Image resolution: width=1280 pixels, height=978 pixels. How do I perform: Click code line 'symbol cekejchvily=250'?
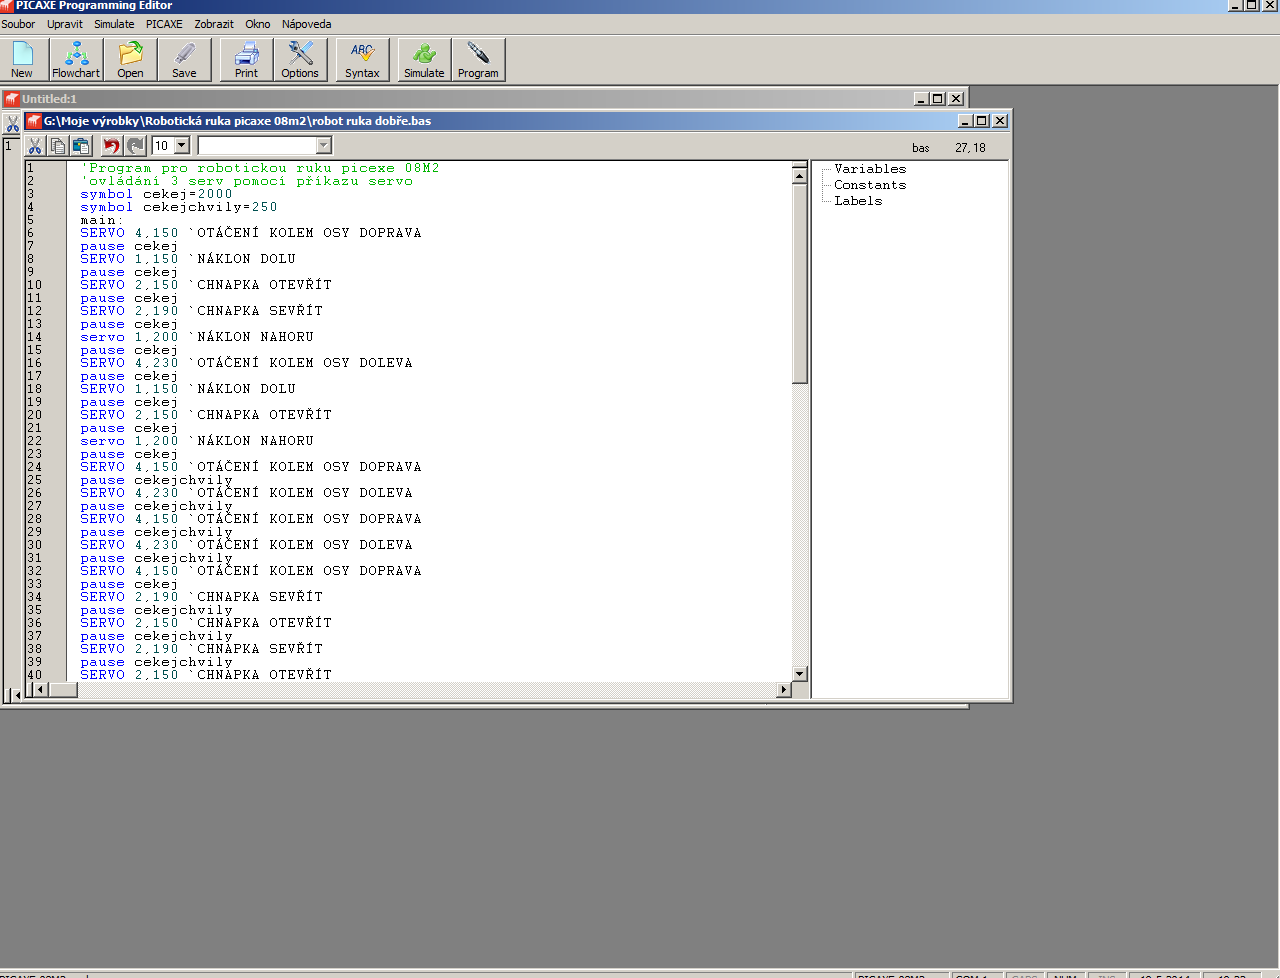(179, 207)
